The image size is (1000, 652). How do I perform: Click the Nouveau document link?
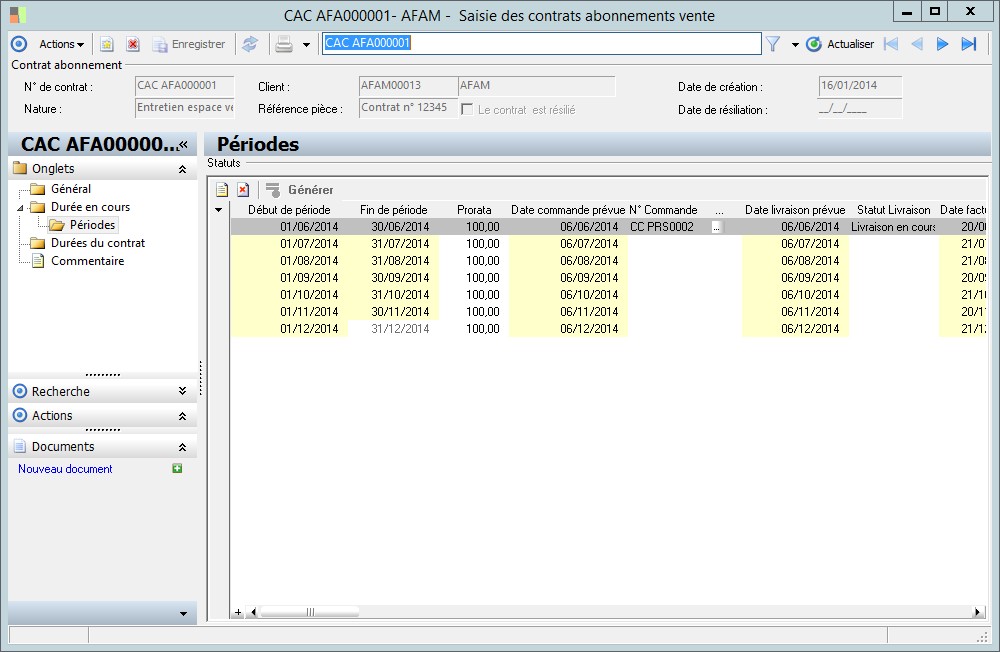65,469
